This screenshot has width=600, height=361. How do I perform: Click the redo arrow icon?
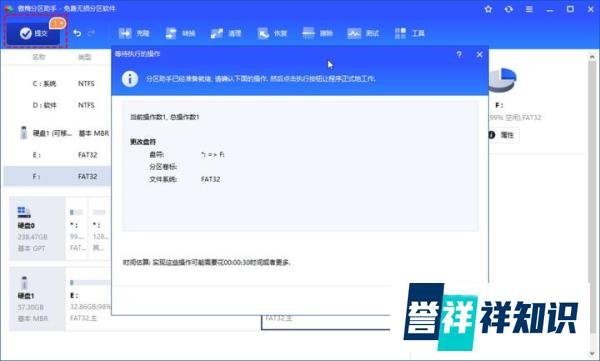click(x=91, y=33)
